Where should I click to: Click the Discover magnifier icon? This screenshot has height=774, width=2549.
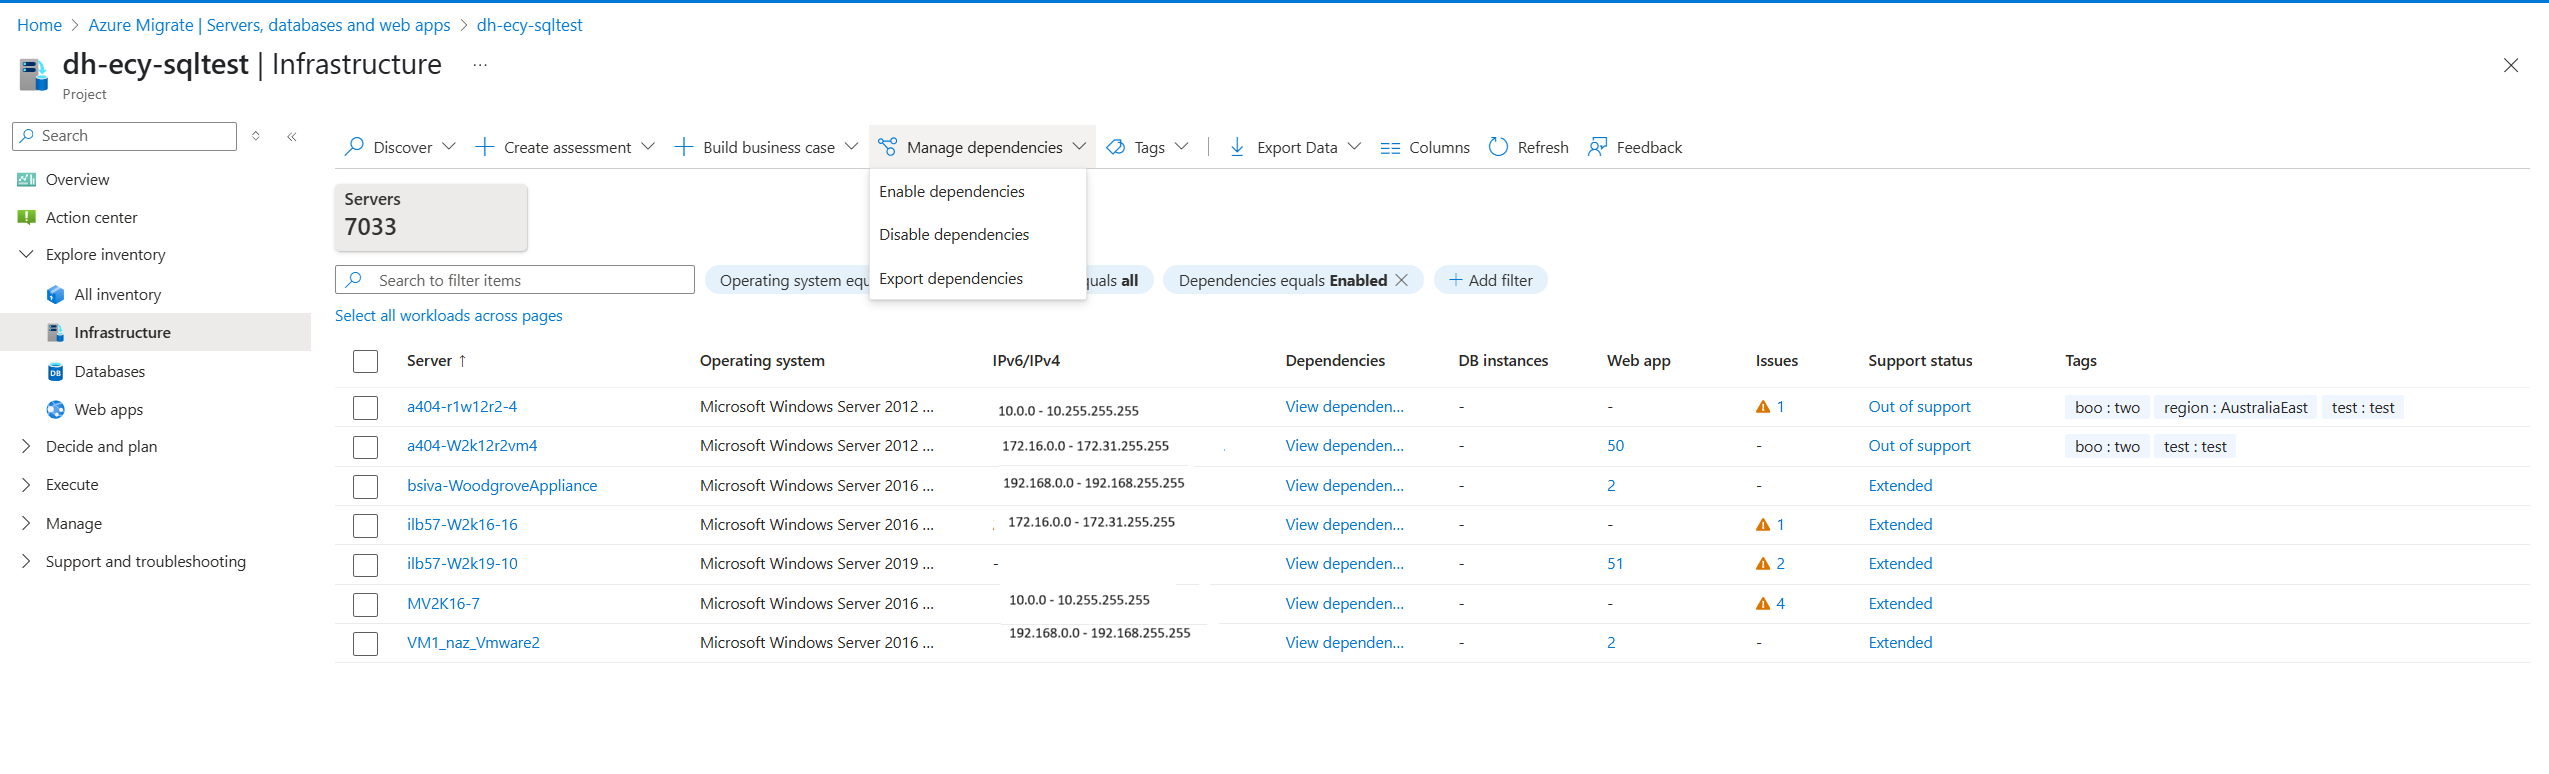click(354, 147)
